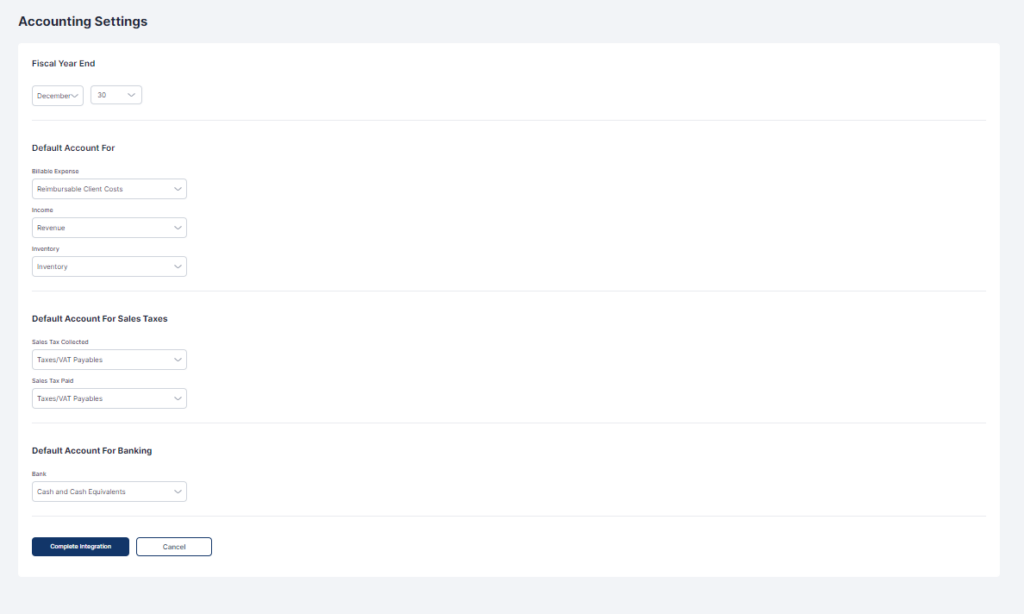Click the chevron arrow on day 30 dropdown
Viewport: 1024px width, 614px height.
131,95
